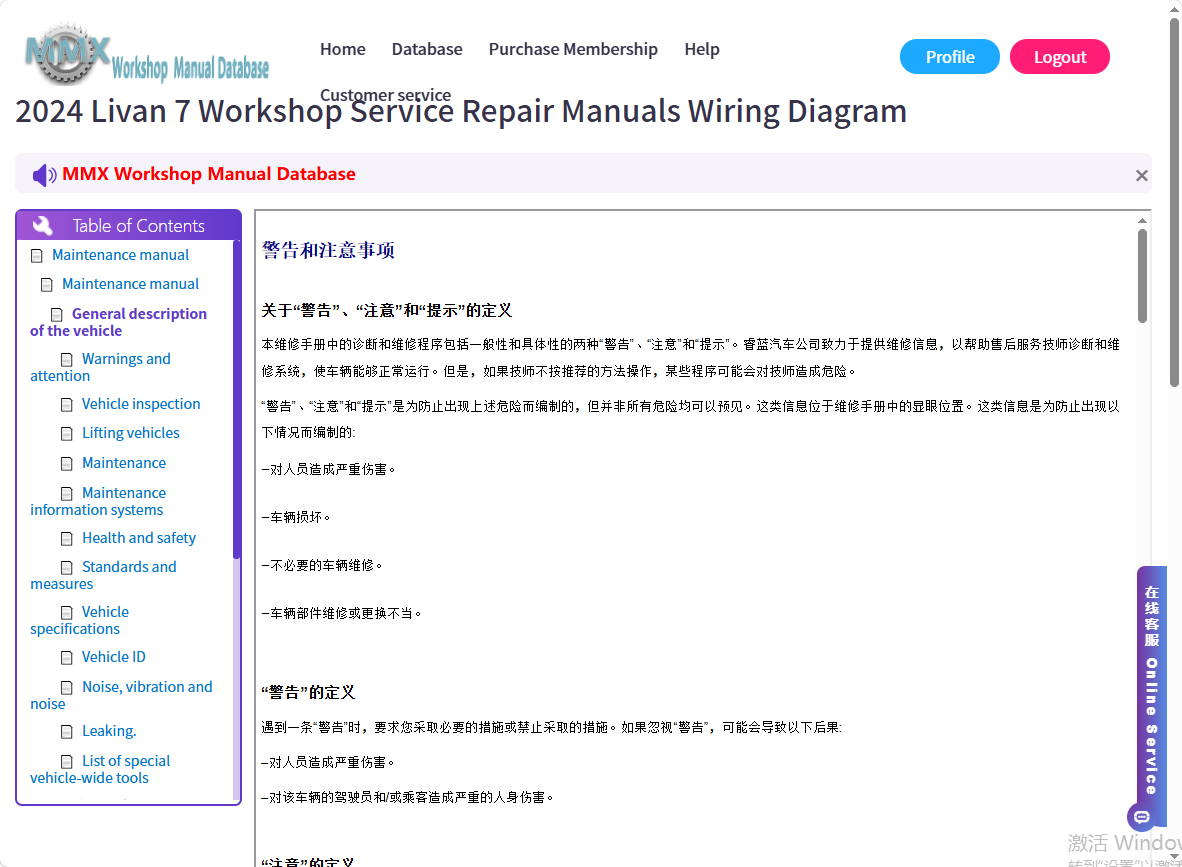Select General description of the vehicle

(x=118, y=322)
